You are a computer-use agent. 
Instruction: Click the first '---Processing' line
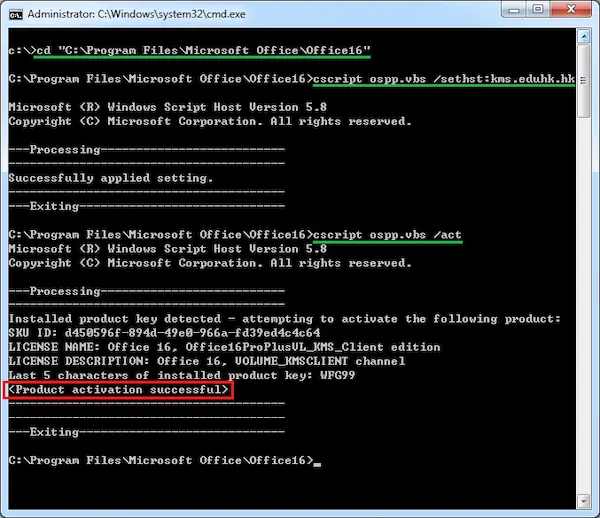click(x=147, y=150)
